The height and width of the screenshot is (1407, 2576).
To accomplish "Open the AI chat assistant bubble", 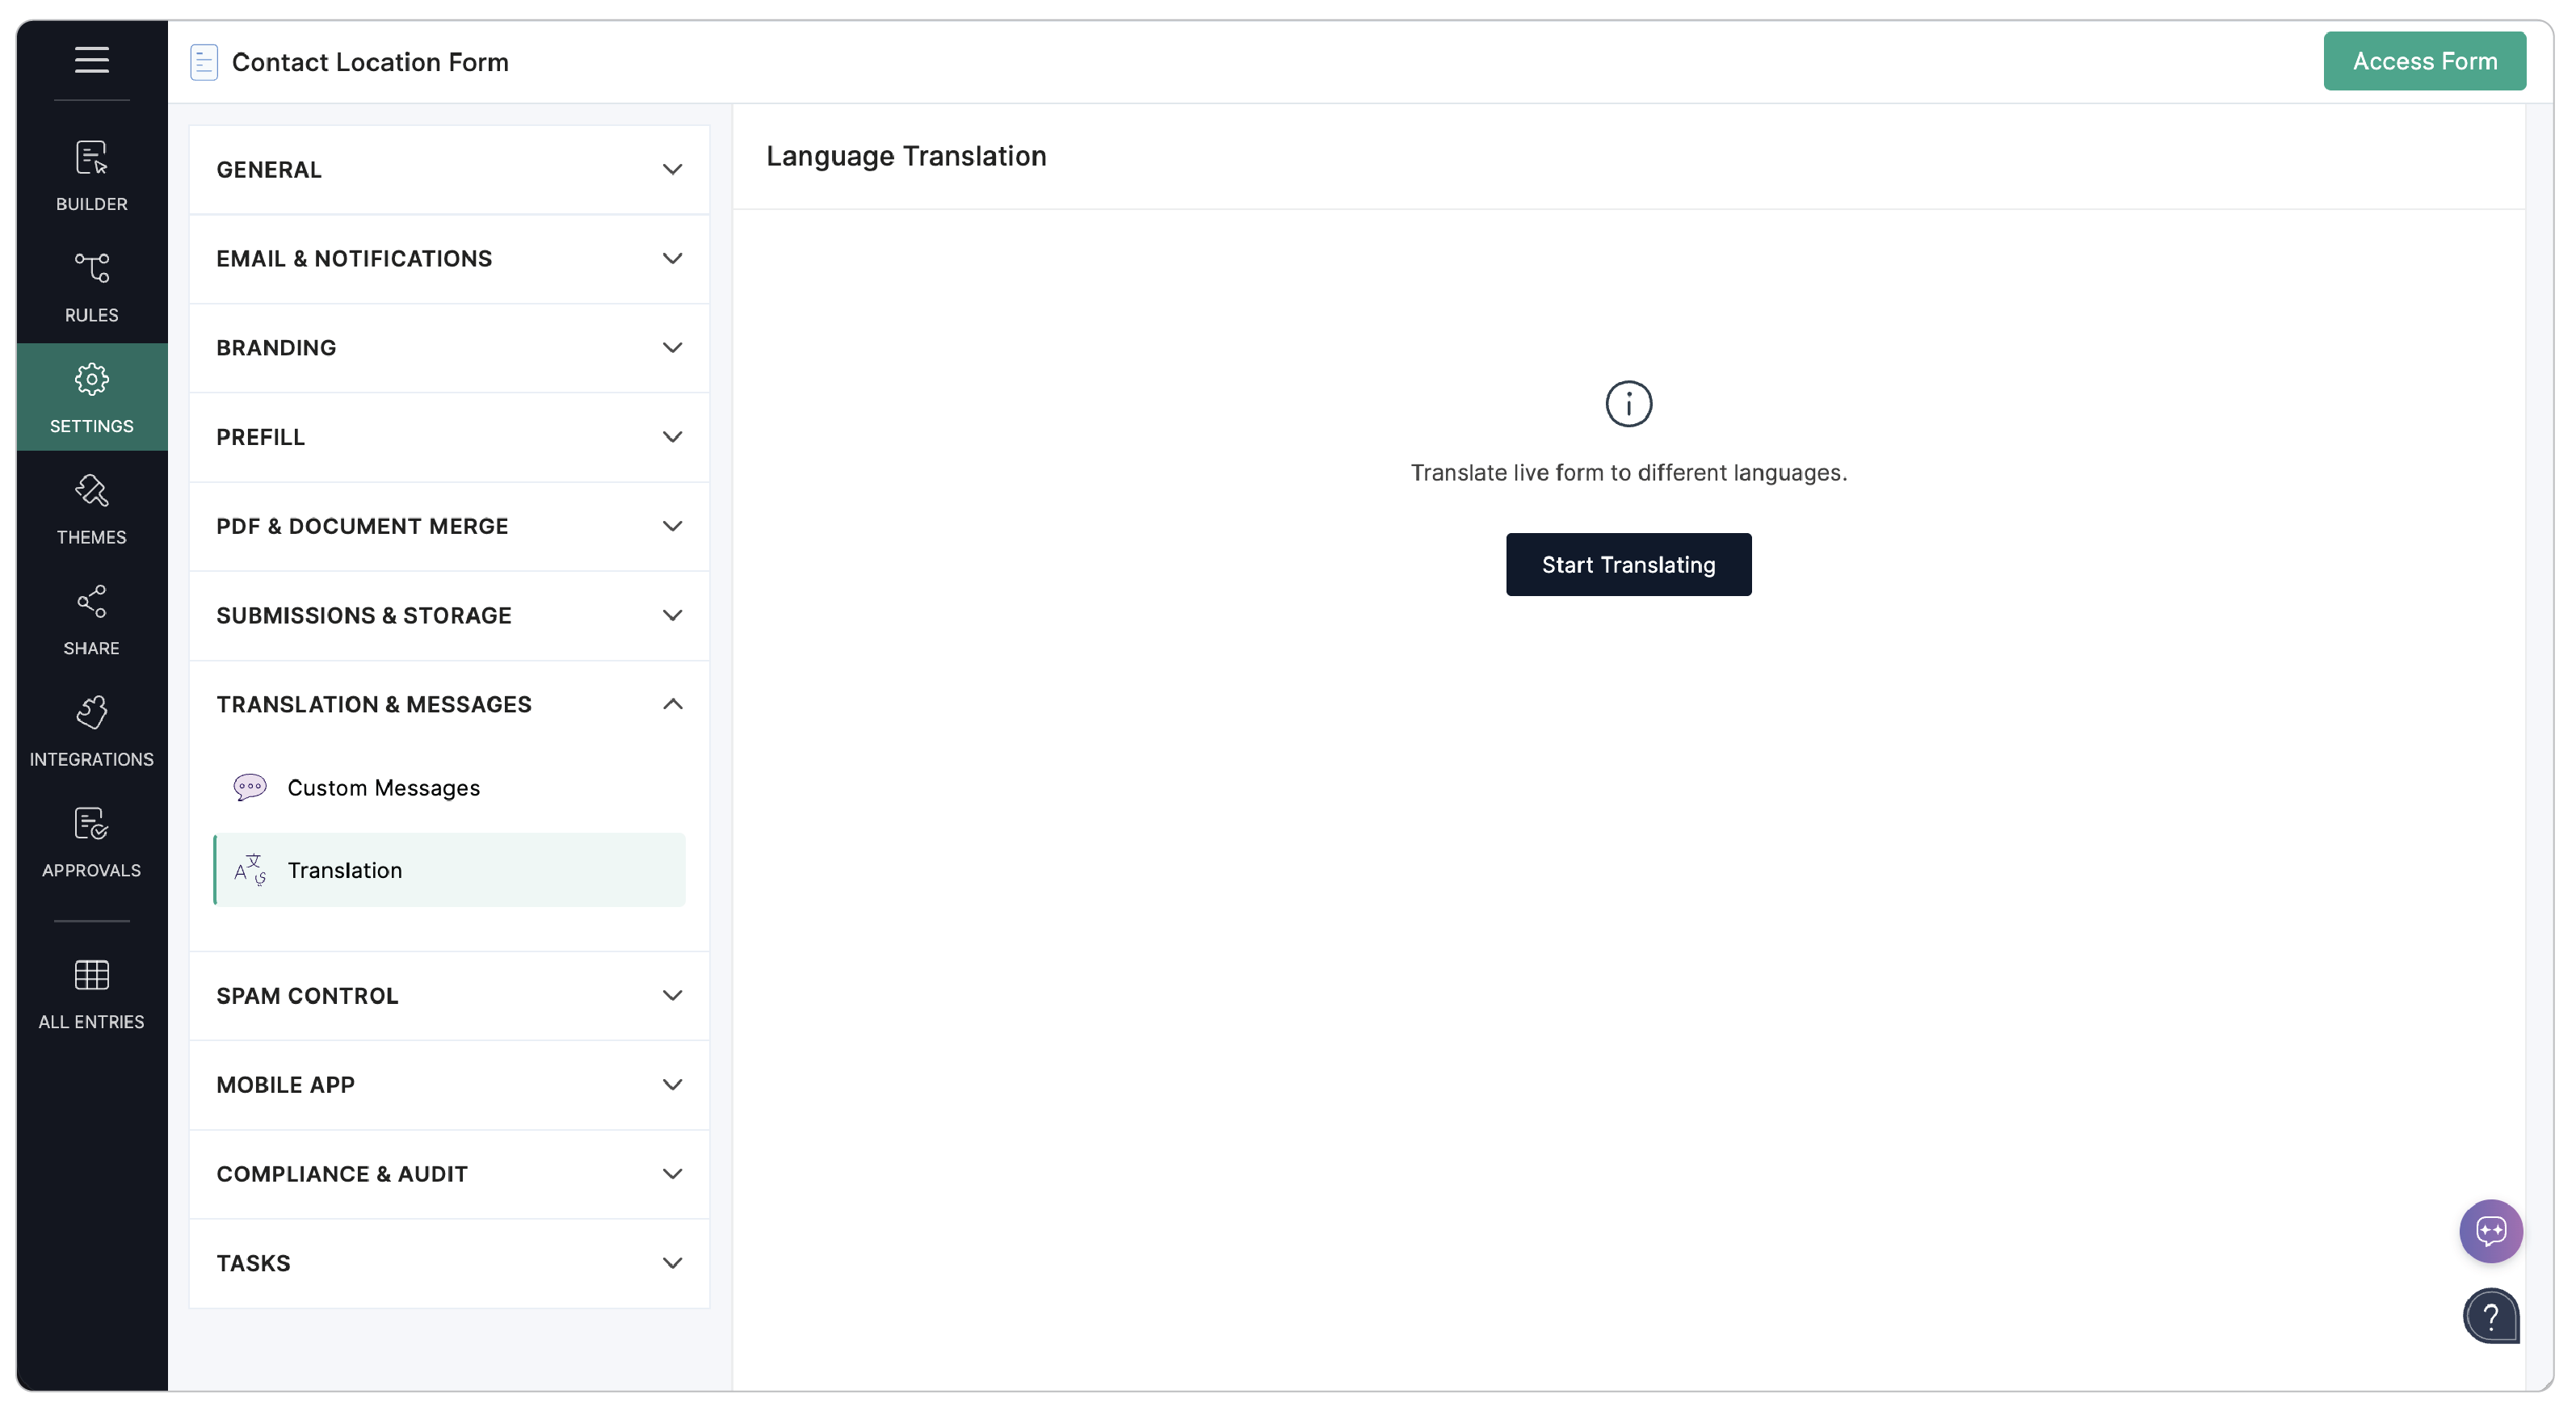I will pos(2489,1230).
